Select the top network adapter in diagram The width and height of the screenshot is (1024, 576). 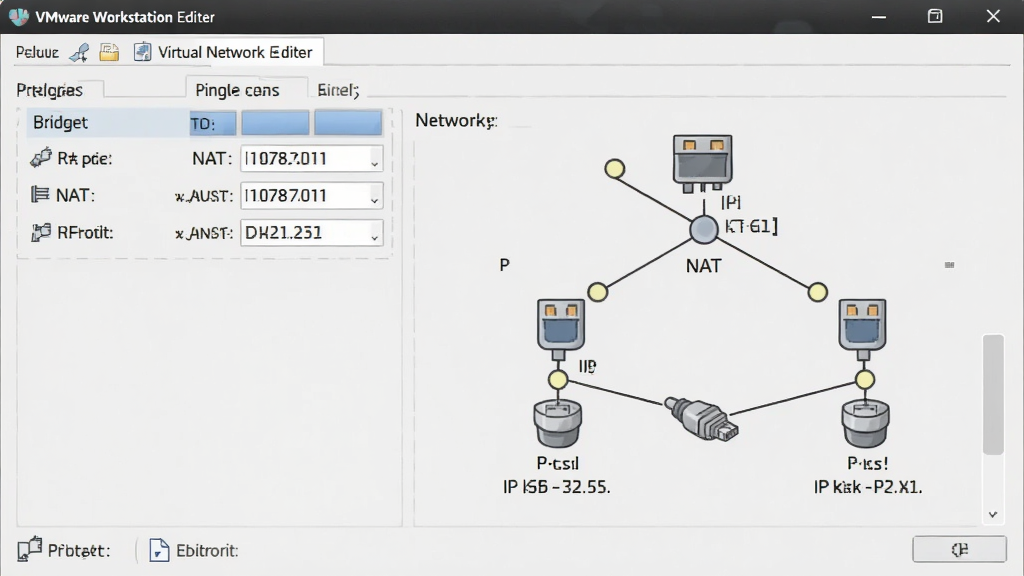click(703, 162)
